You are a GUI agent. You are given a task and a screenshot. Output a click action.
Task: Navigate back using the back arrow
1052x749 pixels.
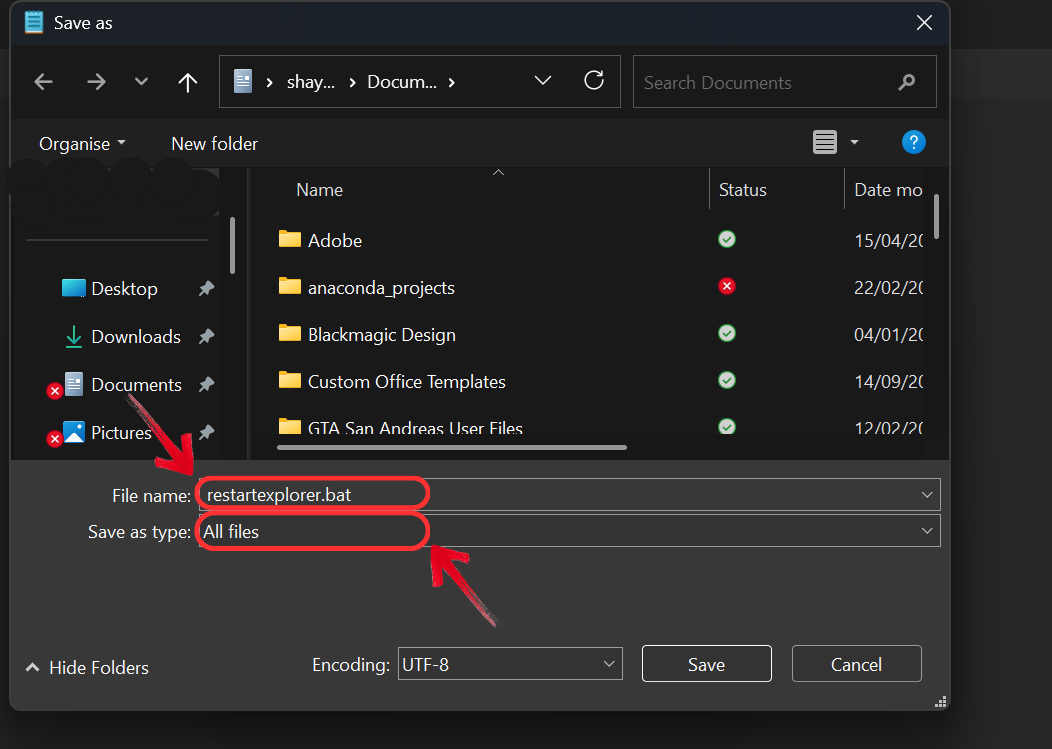click(43, 81)
